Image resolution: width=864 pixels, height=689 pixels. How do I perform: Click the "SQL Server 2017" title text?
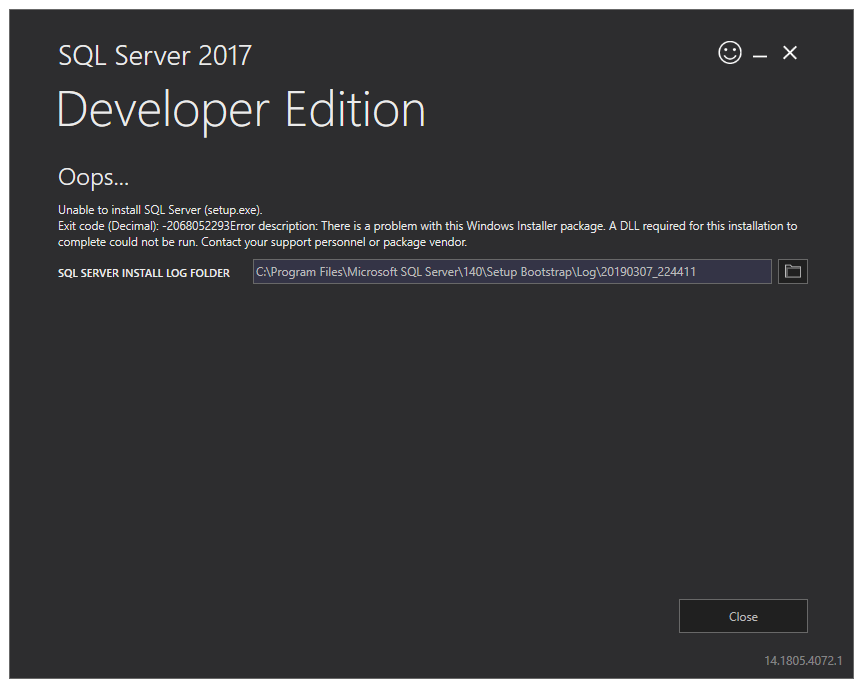tap(155, 55)
